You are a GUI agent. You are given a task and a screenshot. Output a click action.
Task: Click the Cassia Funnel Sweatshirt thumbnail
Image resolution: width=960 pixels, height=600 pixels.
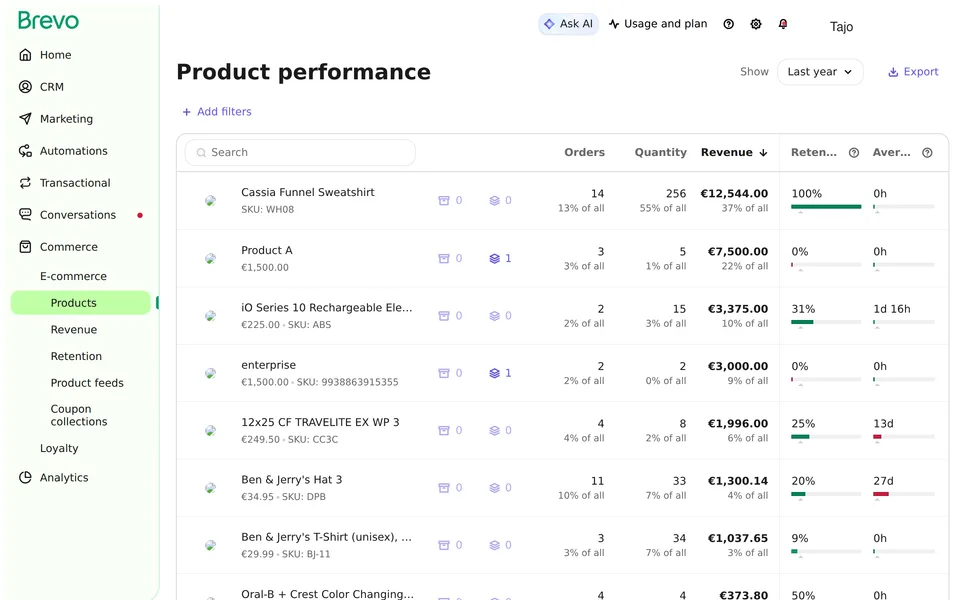(210, 200)
